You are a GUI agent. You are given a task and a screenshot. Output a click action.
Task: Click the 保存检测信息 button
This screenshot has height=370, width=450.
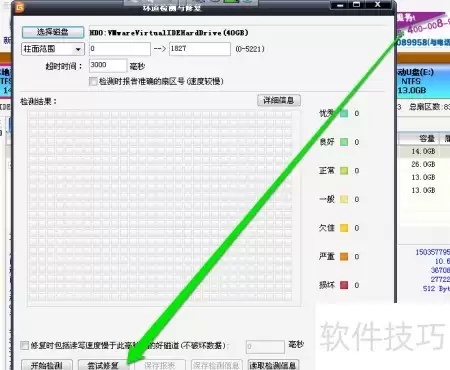pyautogui.click(x=216, y=365)
